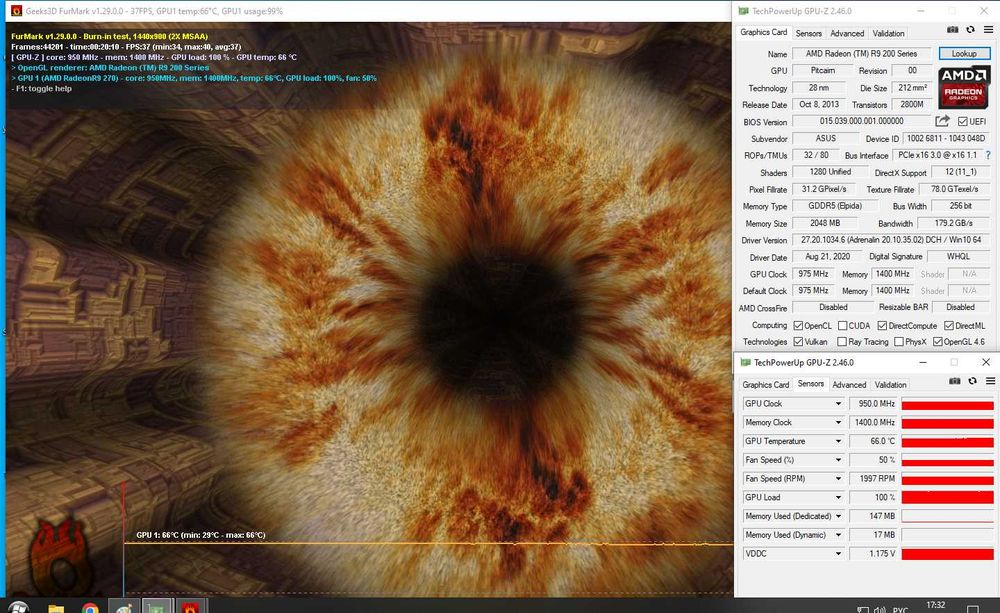Screen dimensions: 1000x613
Task: Click the volume icon in system tray
Action: click(880, 609)
